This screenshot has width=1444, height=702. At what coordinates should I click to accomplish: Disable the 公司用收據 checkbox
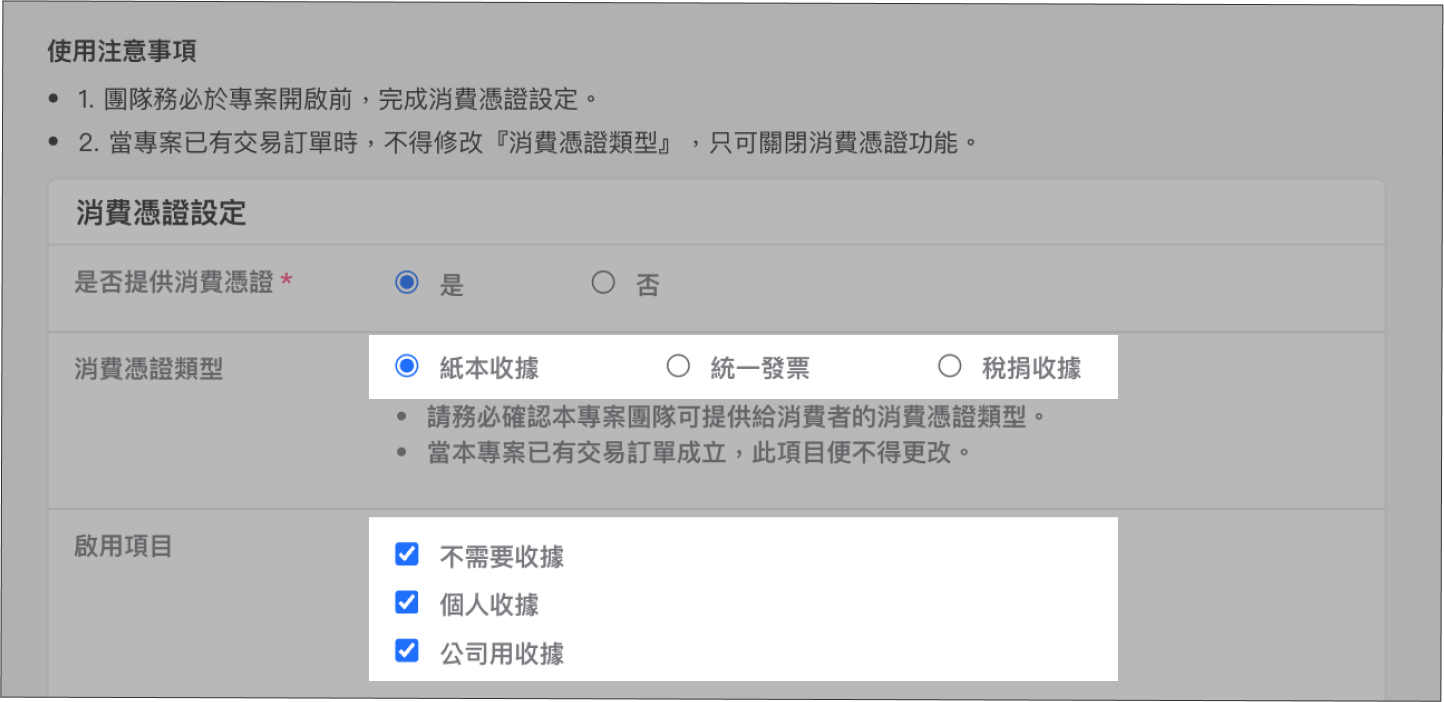[x=406, y=651]
